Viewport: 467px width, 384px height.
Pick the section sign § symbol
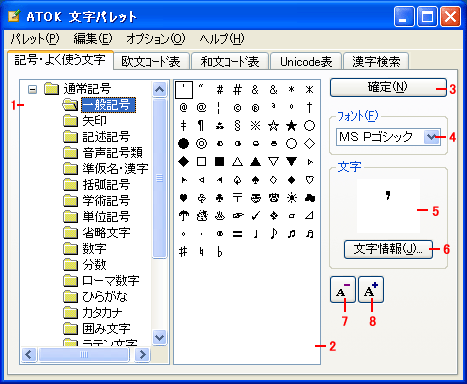click(237, 126)
